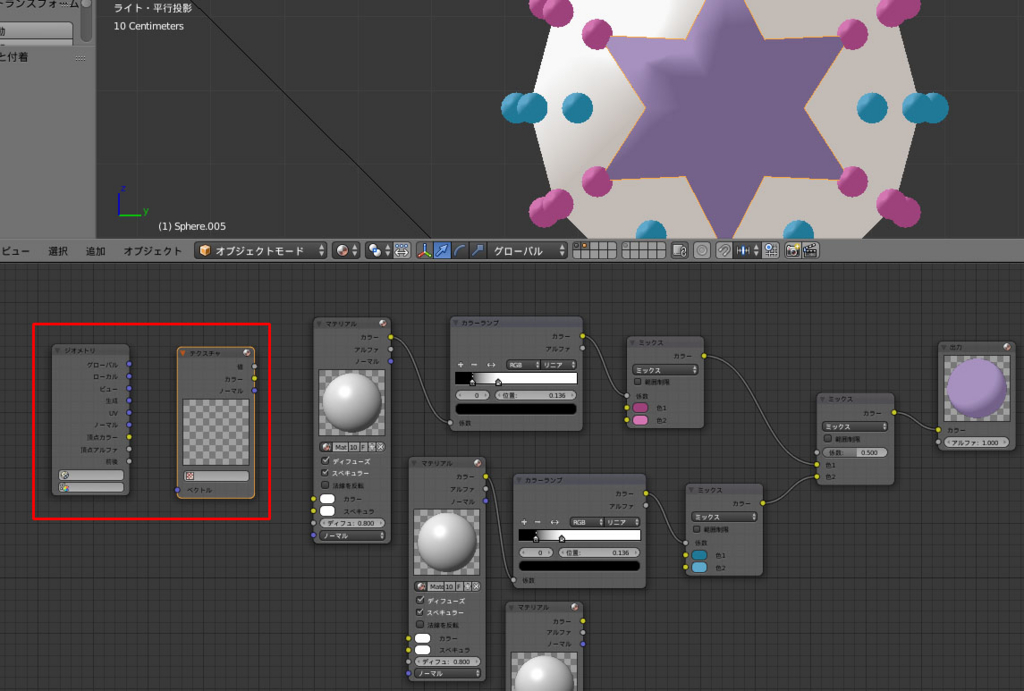Open the 選択 menu

coord(58,251)
